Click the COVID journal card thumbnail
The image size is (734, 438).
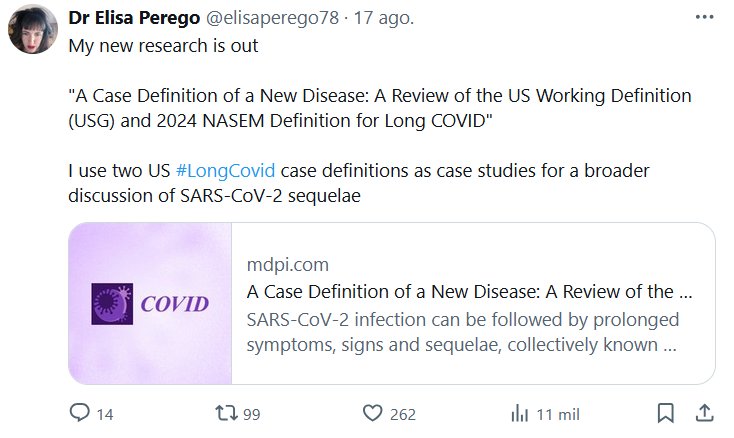click(x=150, y=303)
